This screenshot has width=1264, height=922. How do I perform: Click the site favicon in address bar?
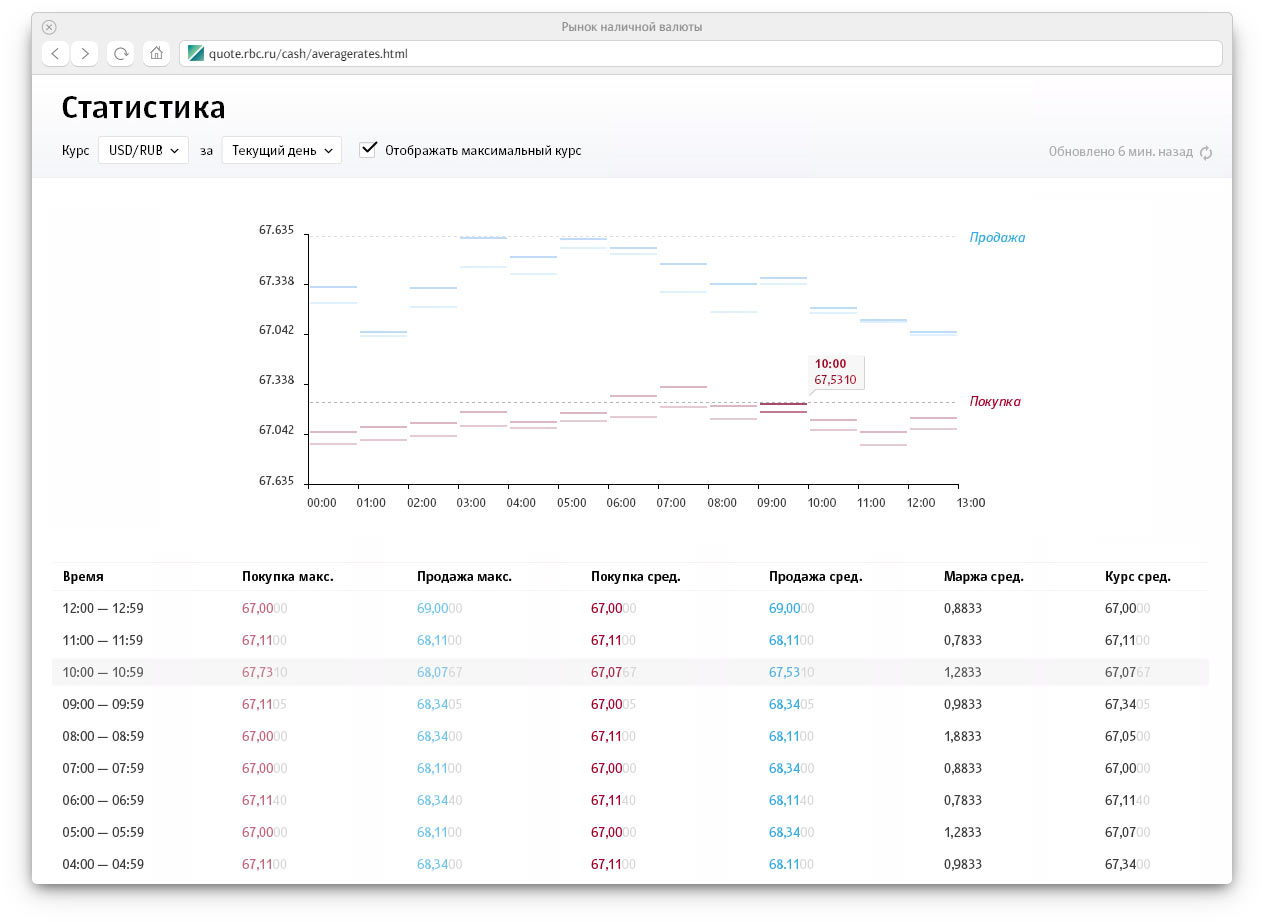click(196, 53)
